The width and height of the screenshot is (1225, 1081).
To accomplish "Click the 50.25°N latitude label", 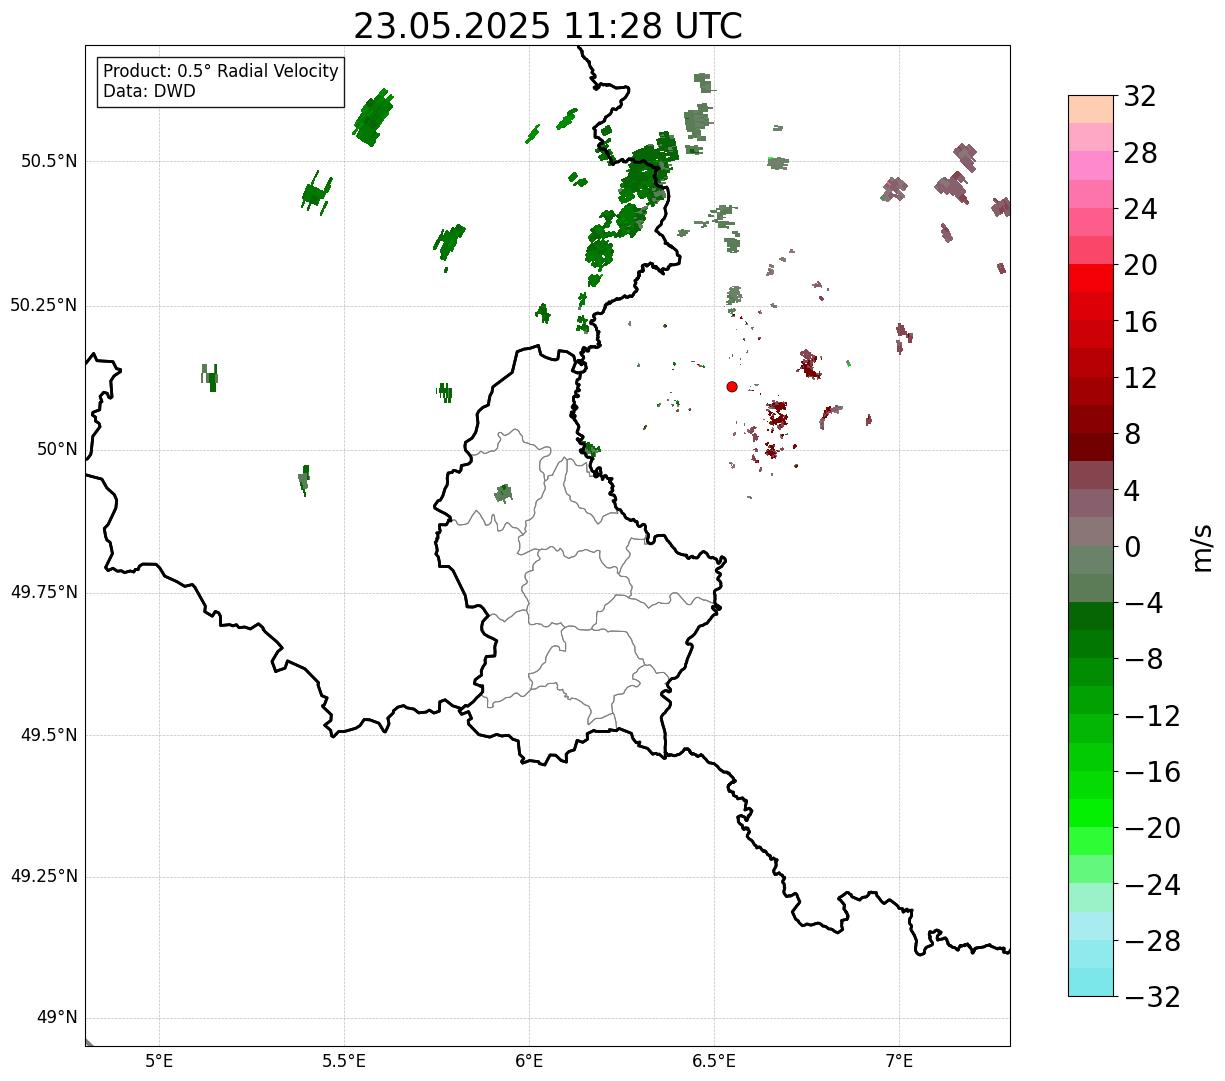I will coord(44,306).
